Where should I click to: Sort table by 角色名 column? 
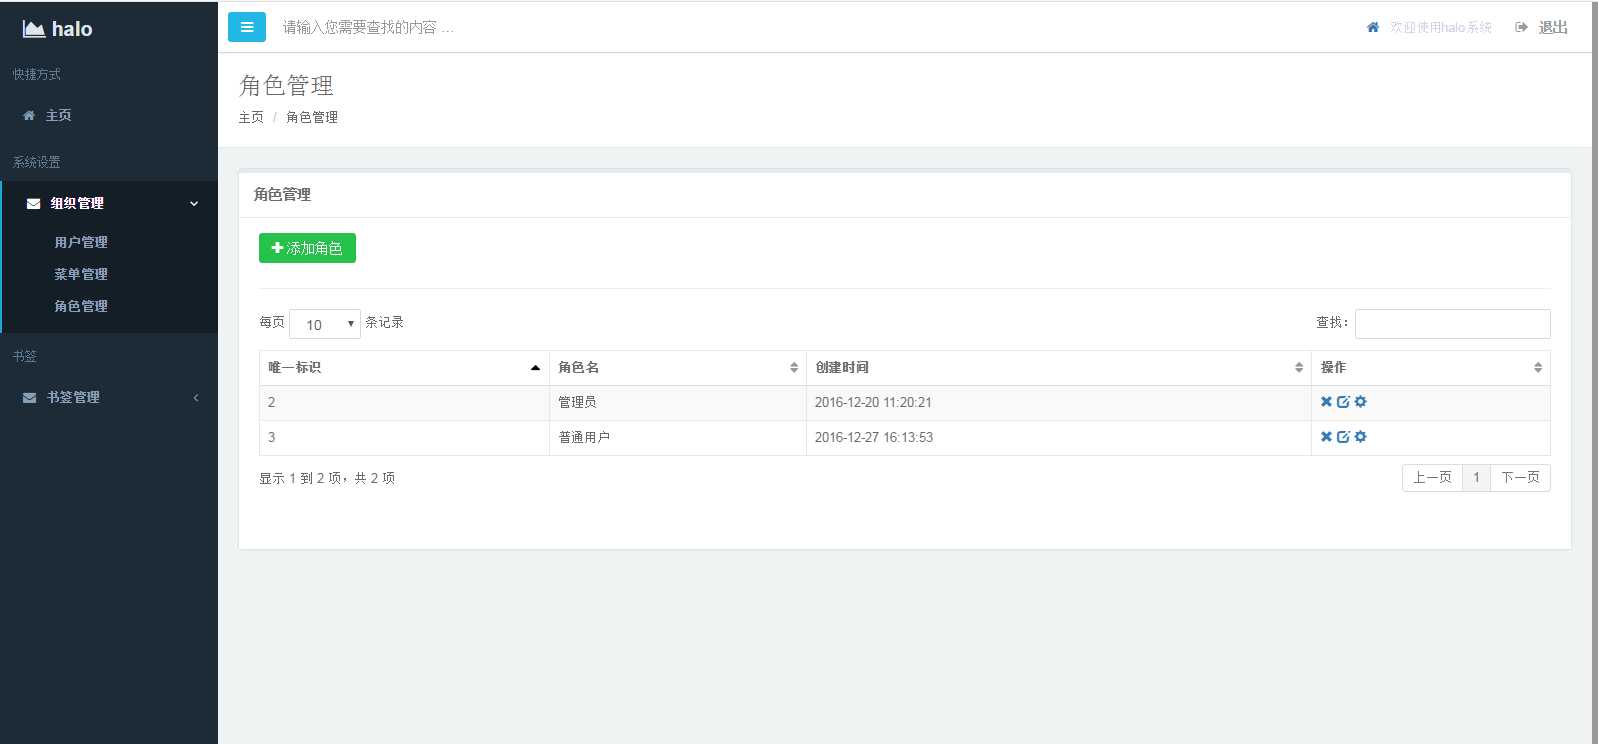(678, 367)
